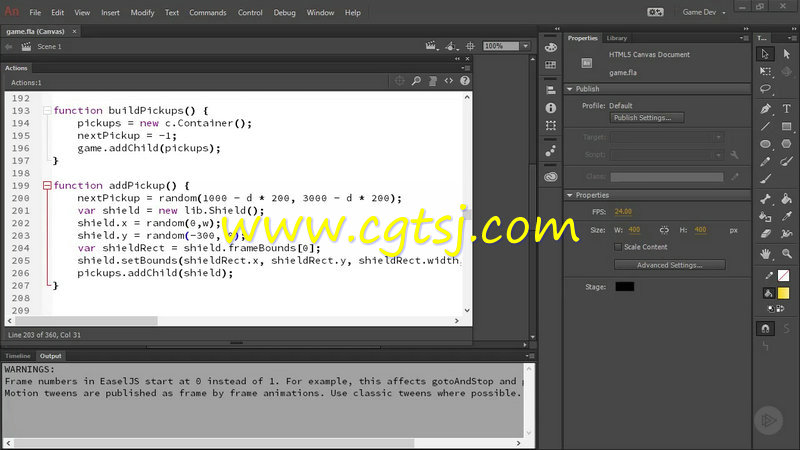Click the Advanced Settings button
Image resolution: width=800 pixels, height=450 pixels.
[x=669, y=265]
